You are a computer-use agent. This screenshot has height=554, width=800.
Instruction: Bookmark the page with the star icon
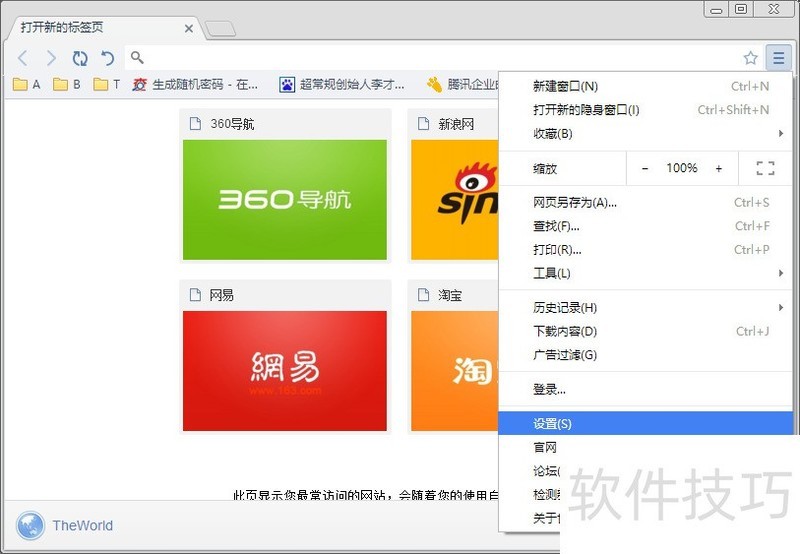750,58
